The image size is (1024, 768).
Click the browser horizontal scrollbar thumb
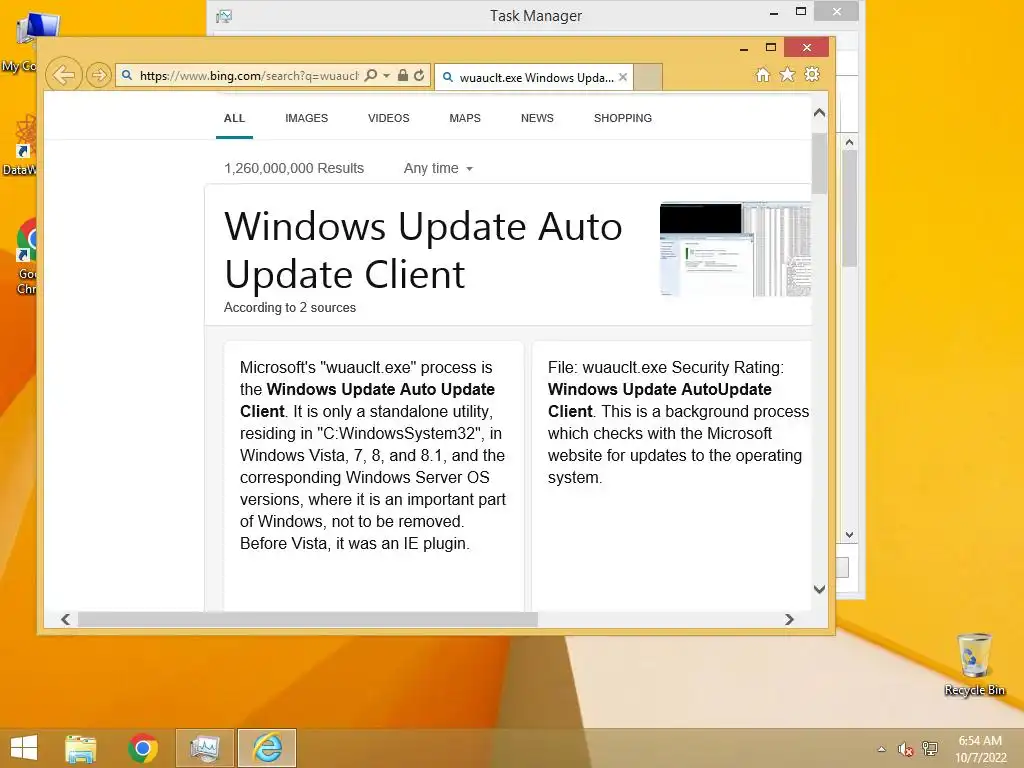(x=308, y=619)
